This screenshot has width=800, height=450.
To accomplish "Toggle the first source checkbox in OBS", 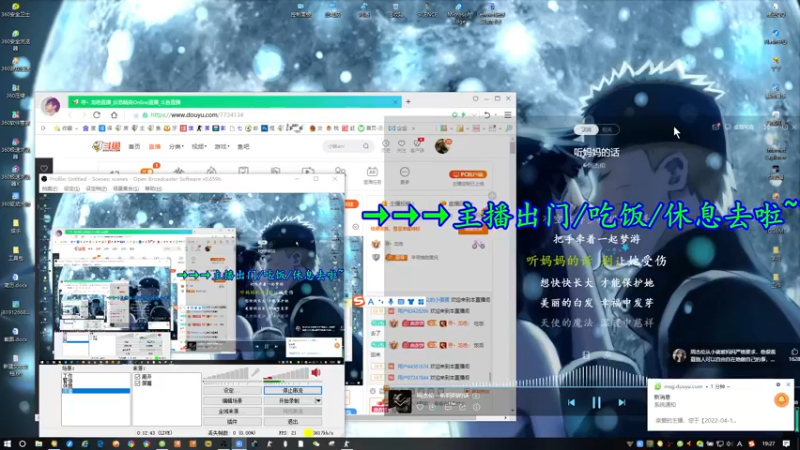I will coord(137,377).
